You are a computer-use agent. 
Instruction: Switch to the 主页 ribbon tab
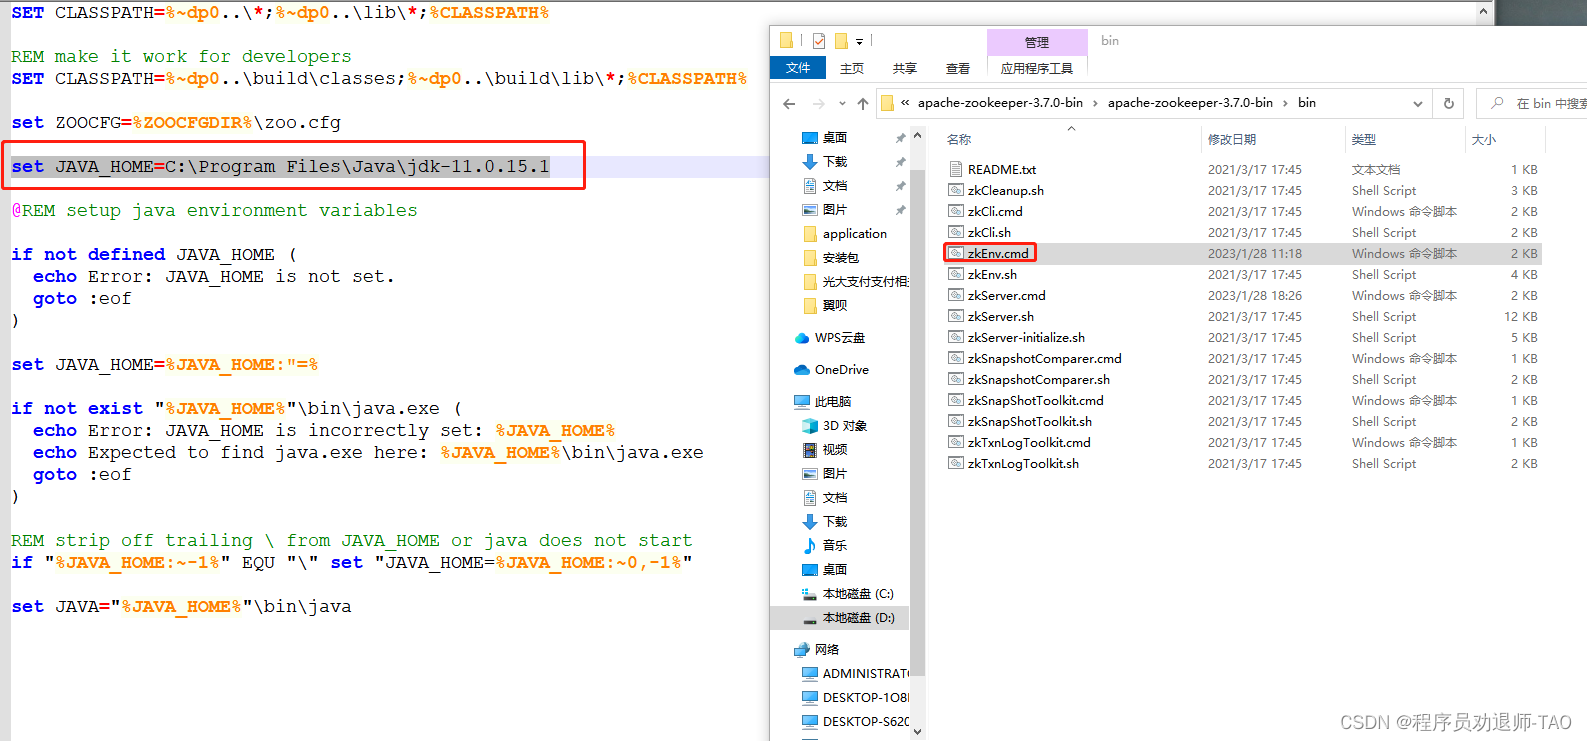pyautogui.click(x=852, y=68)
